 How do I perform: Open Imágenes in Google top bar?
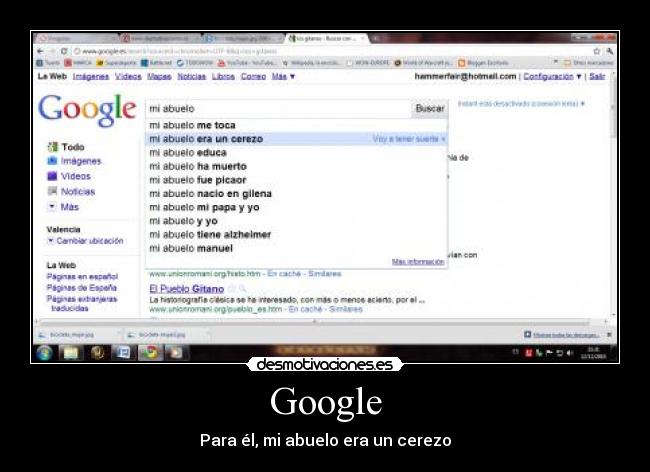tap(91, 77)
